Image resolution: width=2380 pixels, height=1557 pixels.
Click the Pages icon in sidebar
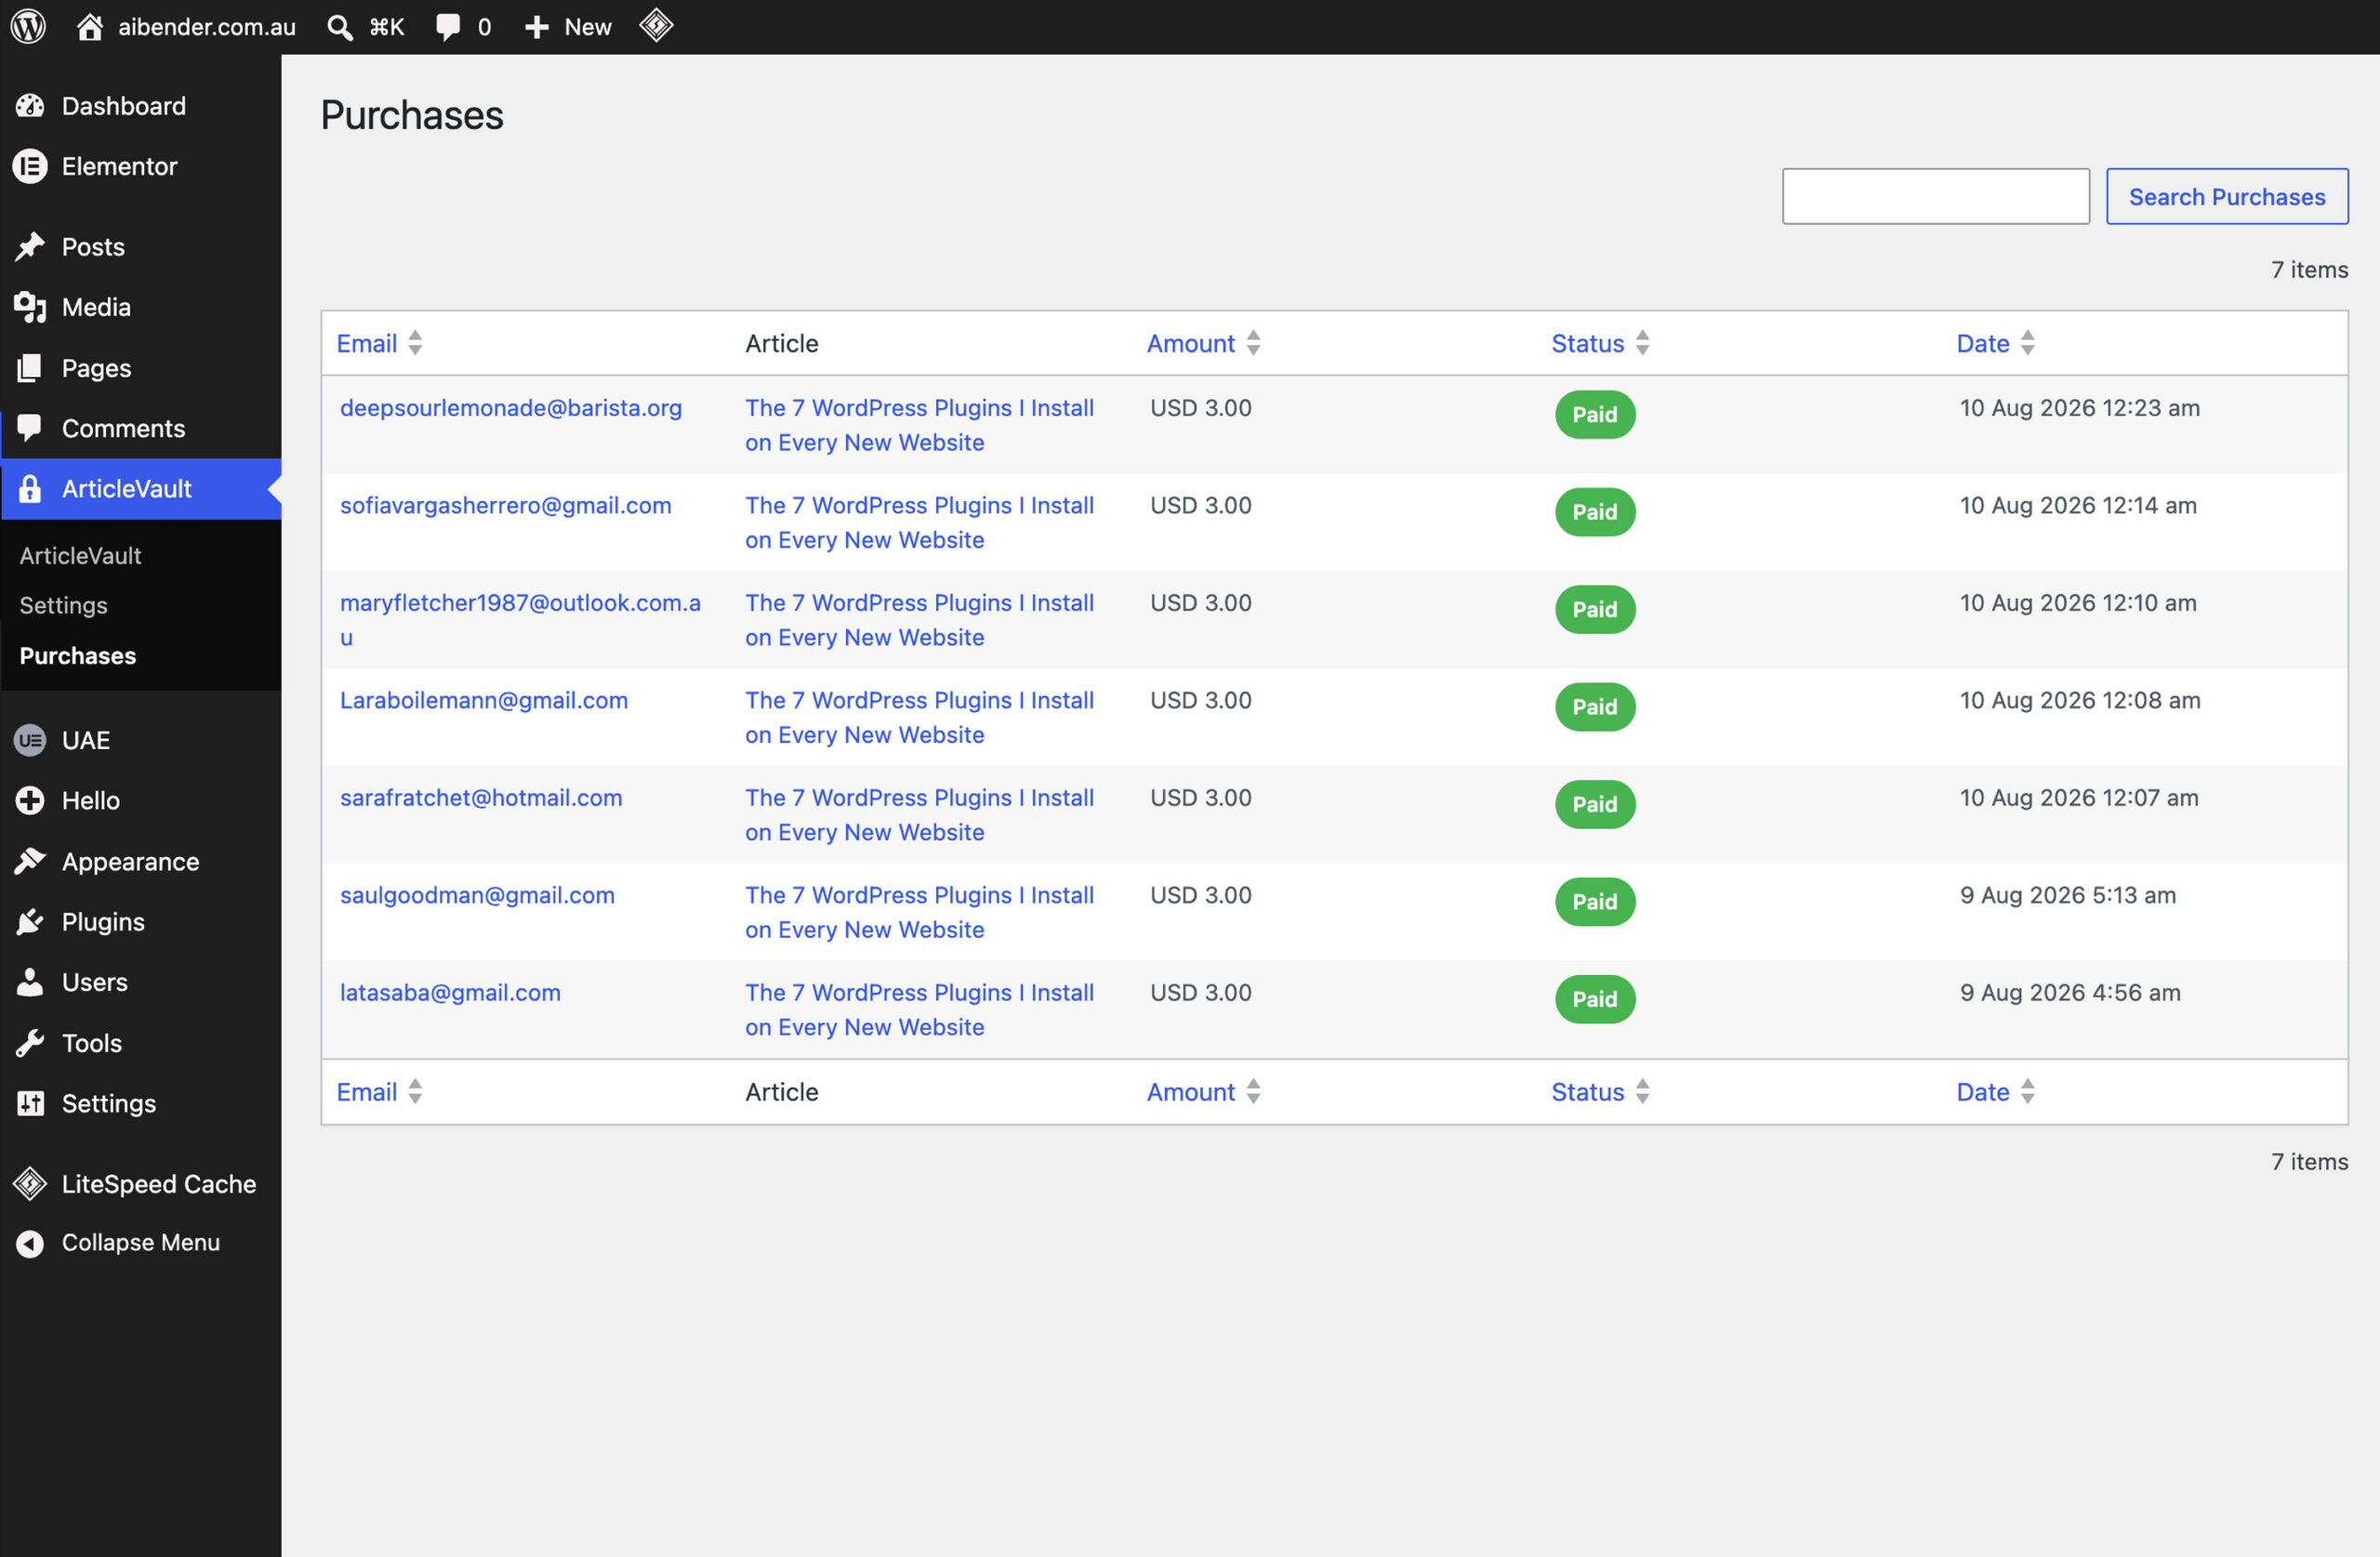click(30, 368)
